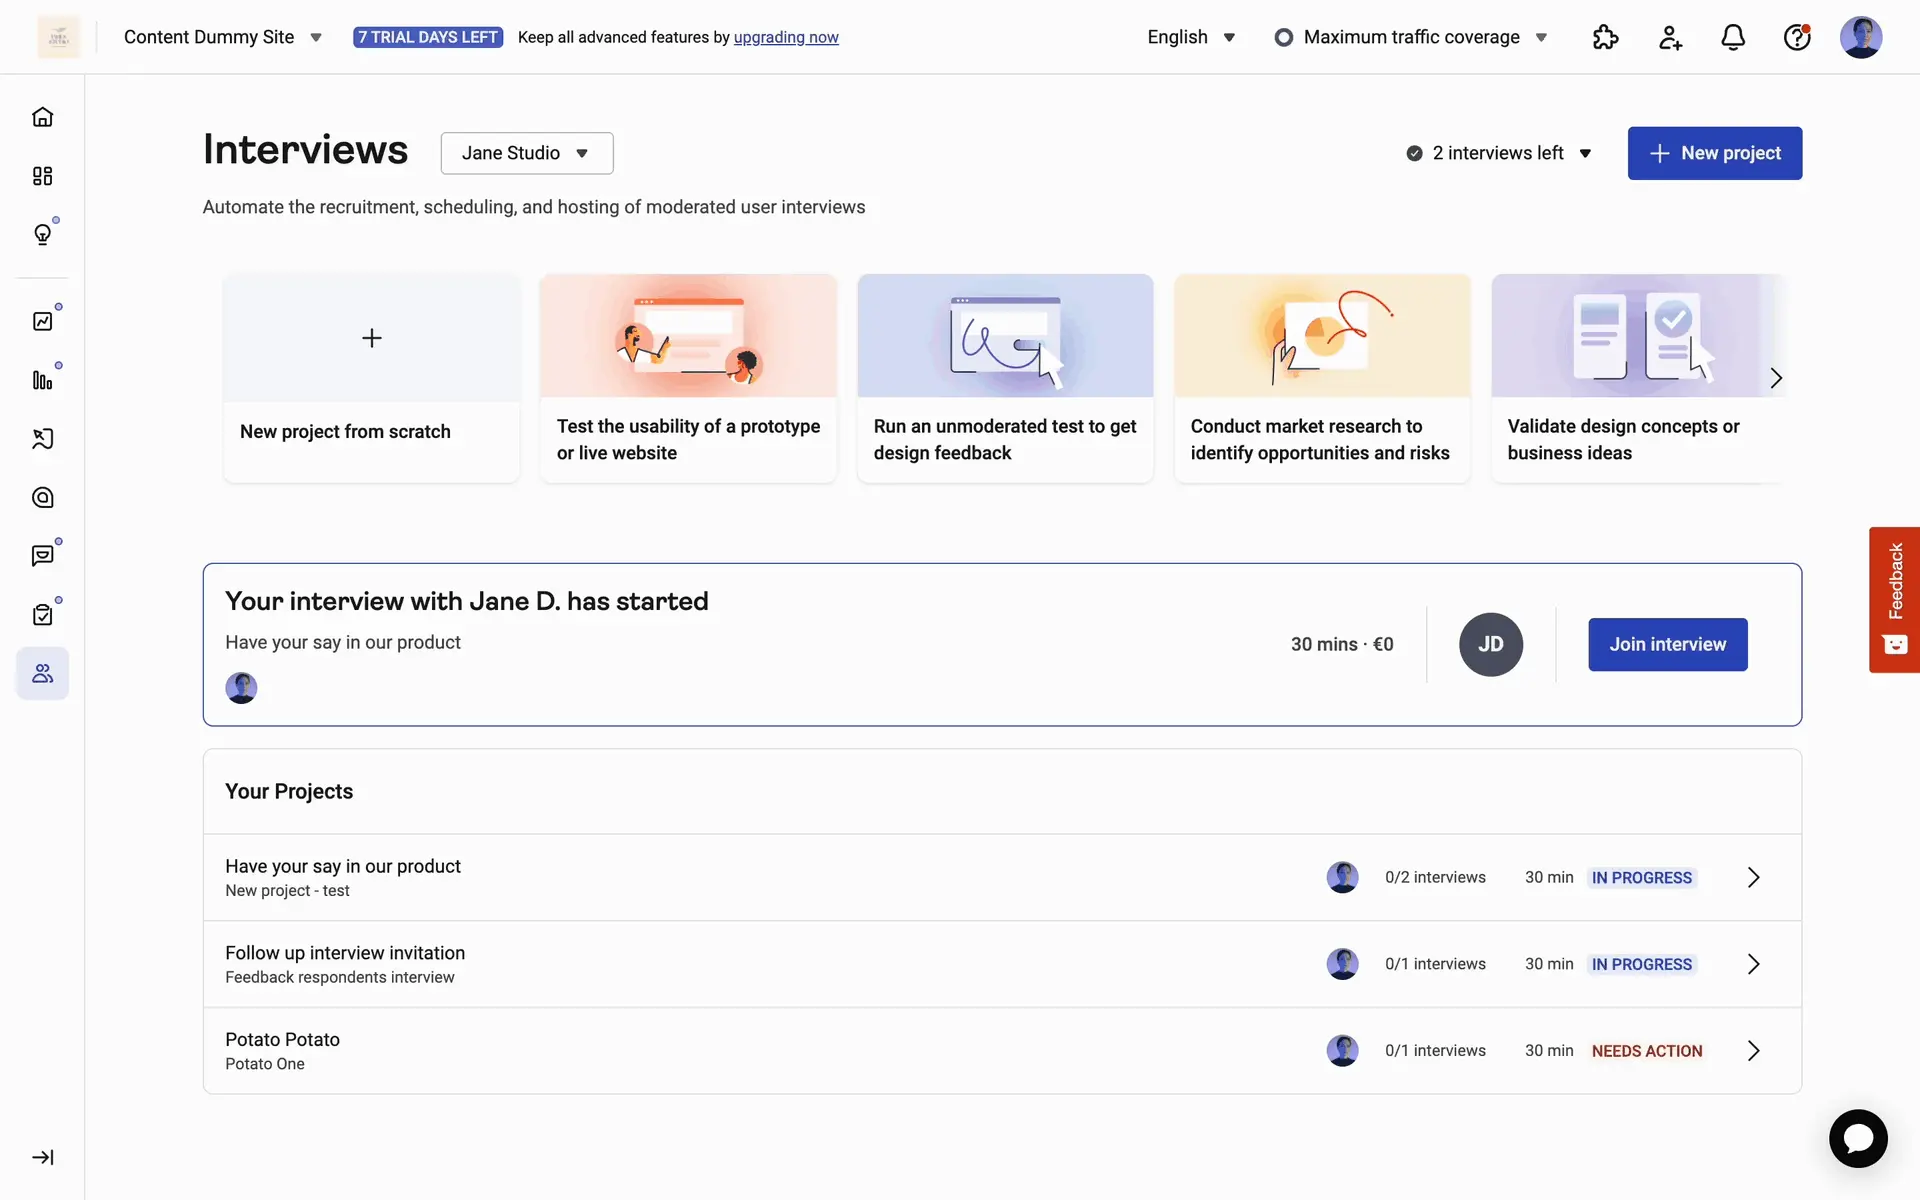Open the bar chart sidebar icon
The image size is (1920, 1200).
tap(42, 380)
